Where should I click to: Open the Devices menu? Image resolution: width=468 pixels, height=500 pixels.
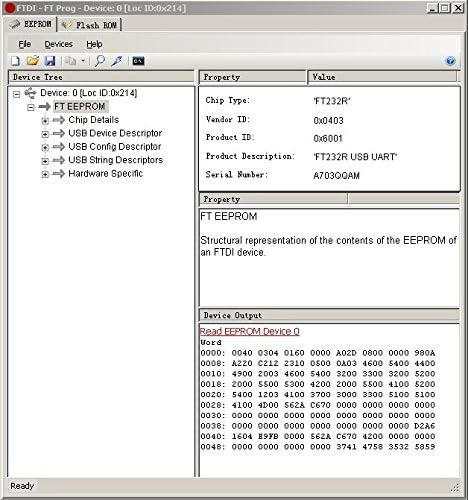click(58, 44)
